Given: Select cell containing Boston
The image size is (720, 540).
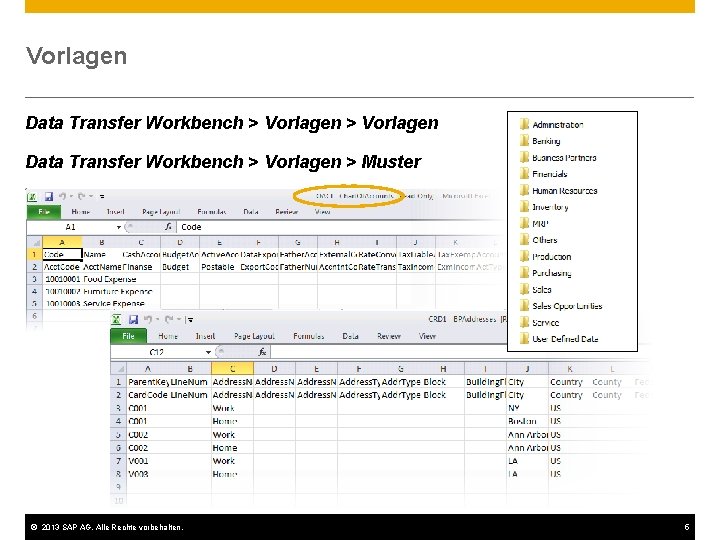Looking at the screenshot, I should [x=527, y=421].
